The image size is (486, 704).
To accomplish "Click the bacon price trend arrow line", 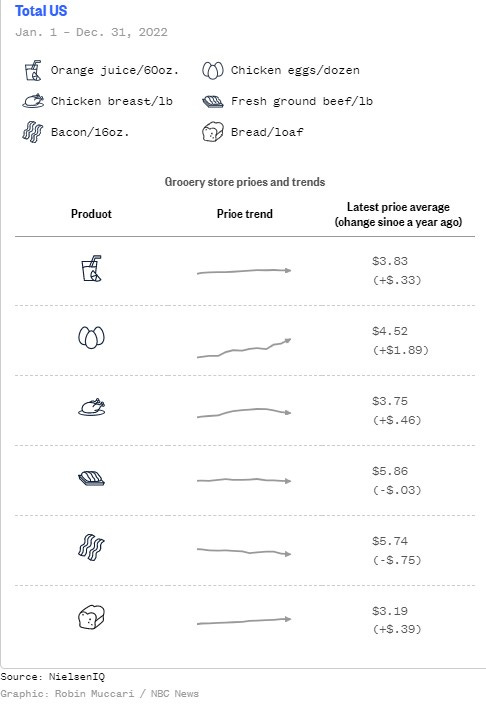I will pyautogui.click(x=244, y=551).
